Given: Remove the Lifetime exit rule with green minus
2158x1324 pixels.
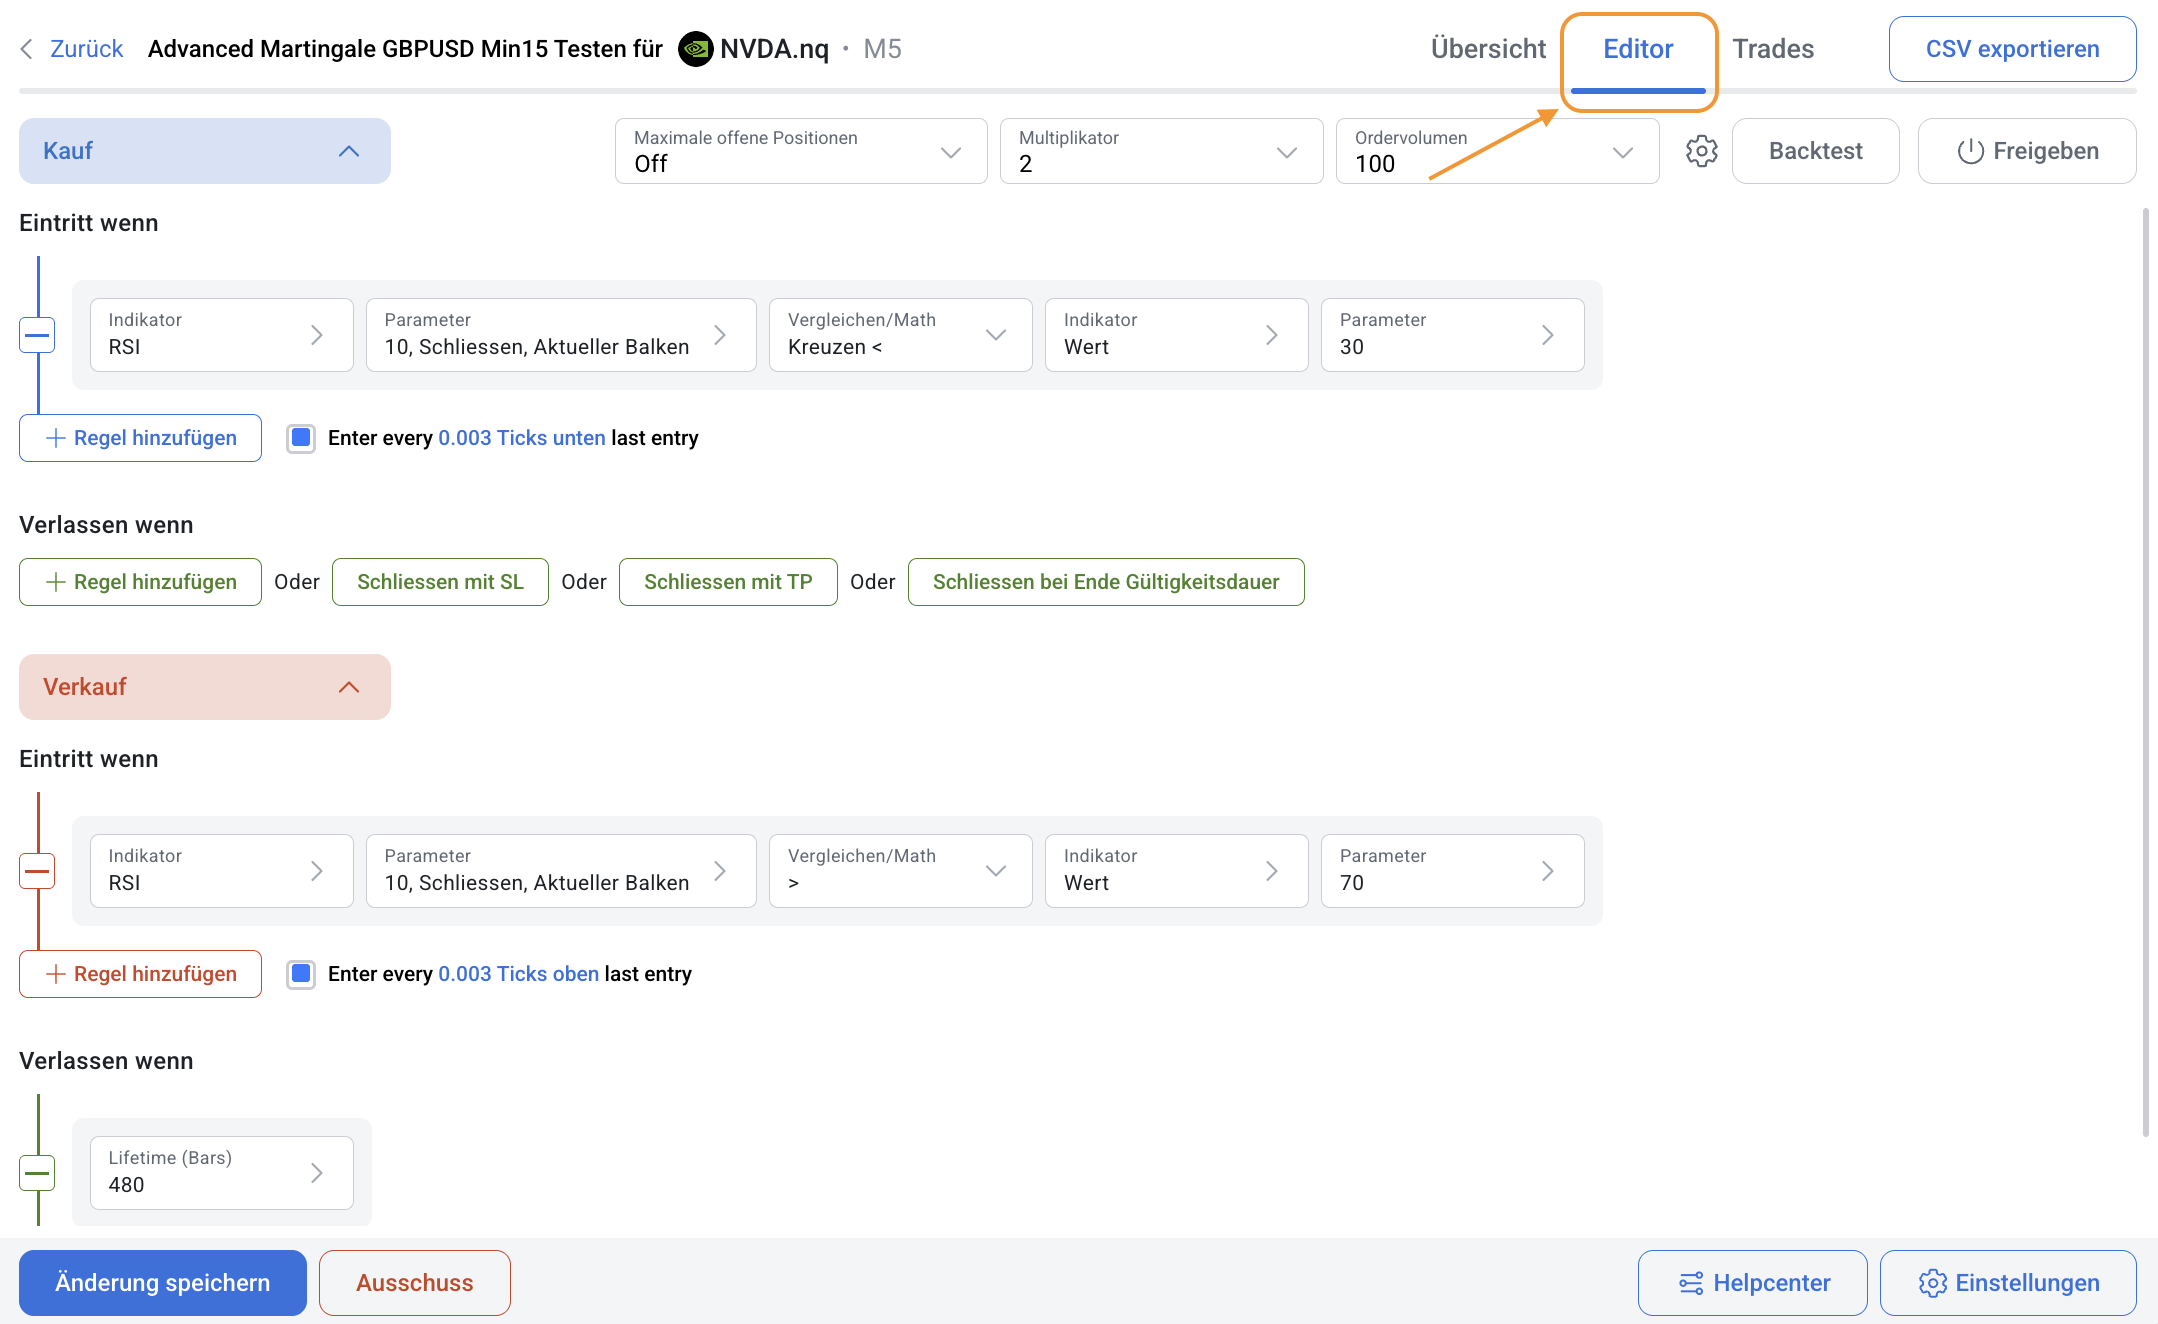Looking at the screenshot, I should (37, 1173).
